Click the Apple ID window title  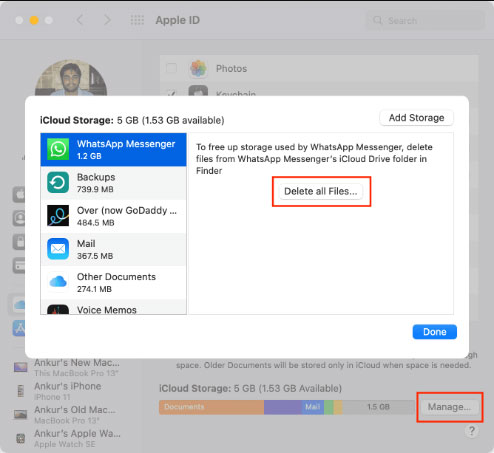pyautogui.click(x=178, y=20)
